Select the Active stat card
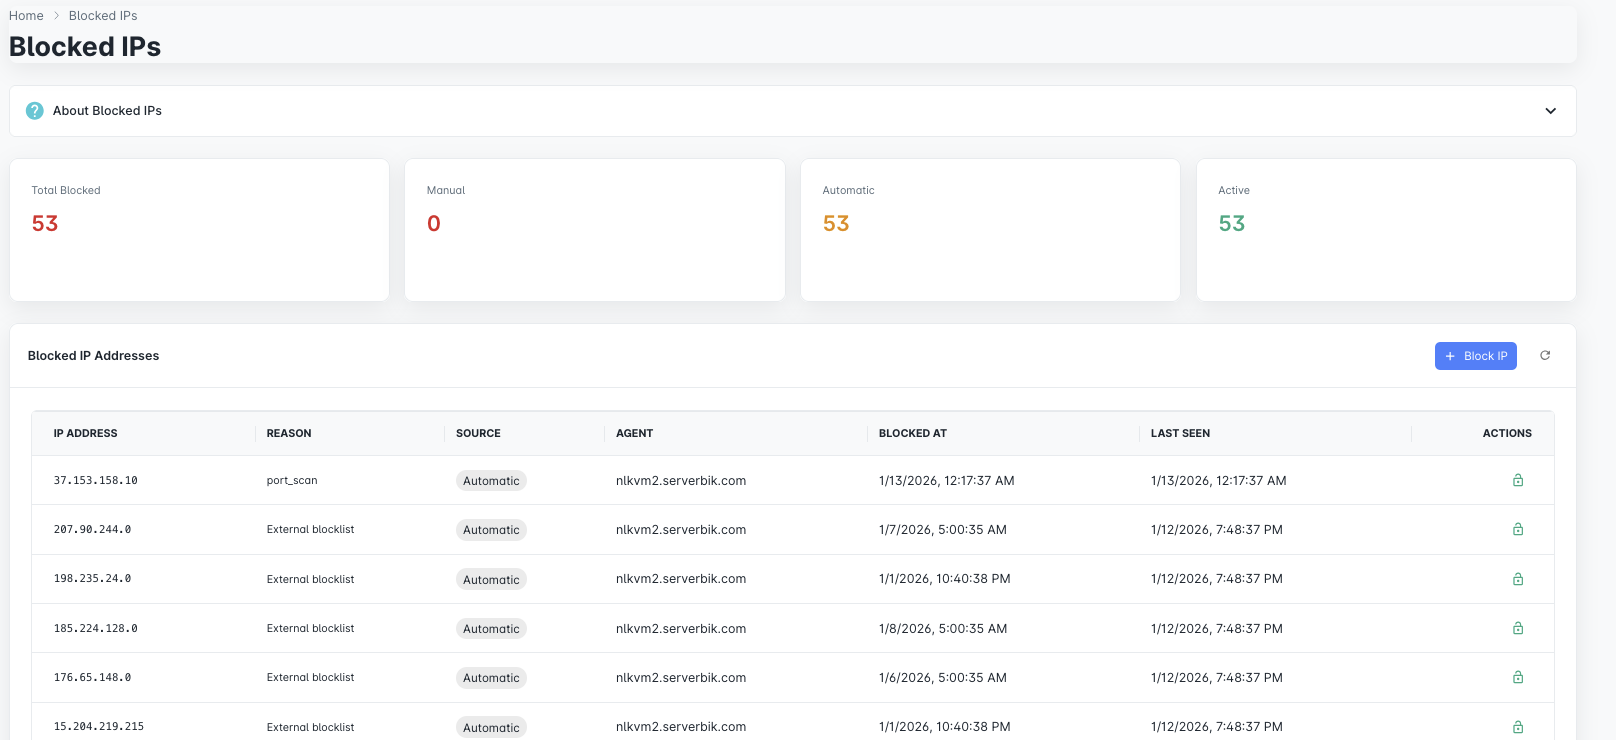The image size is (1616, 740). click(x=1385, y=230)
